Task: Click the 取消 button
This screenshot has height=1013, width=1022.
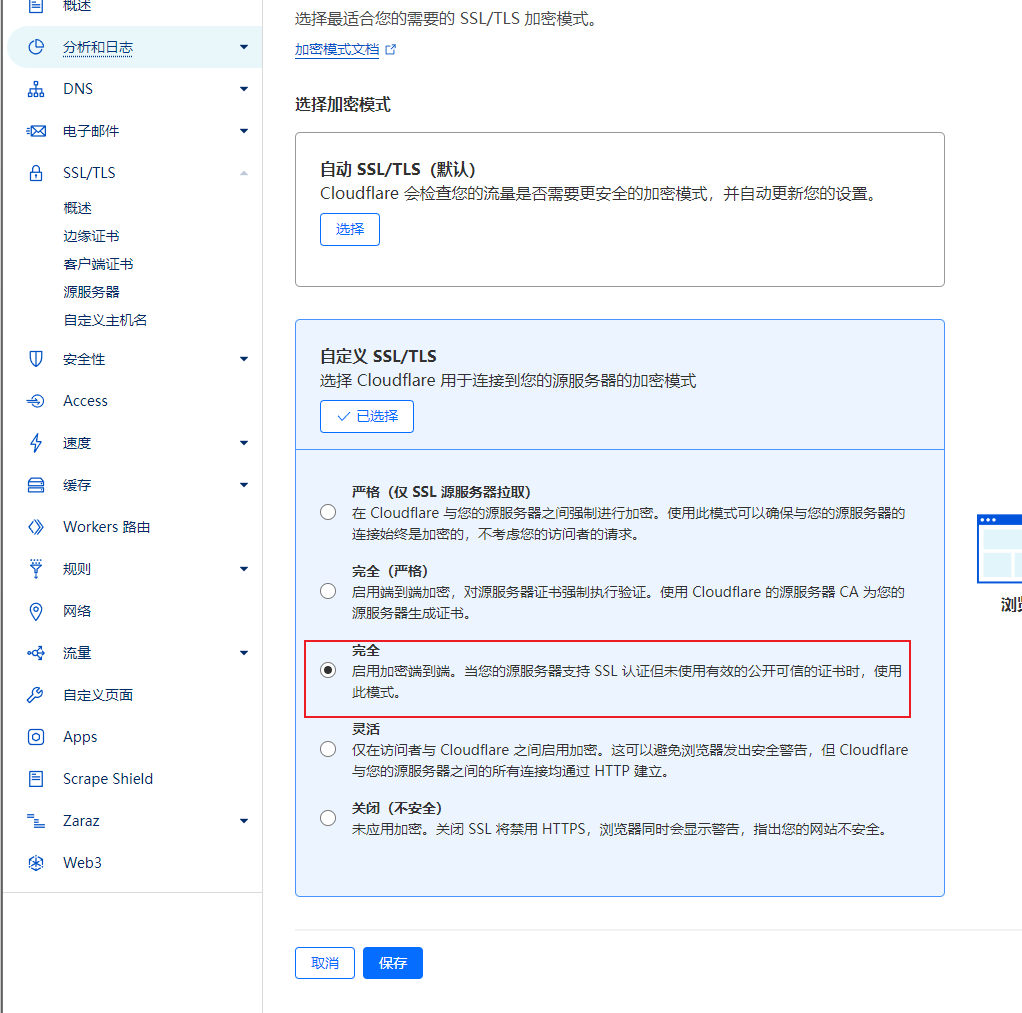Action: 325,963
